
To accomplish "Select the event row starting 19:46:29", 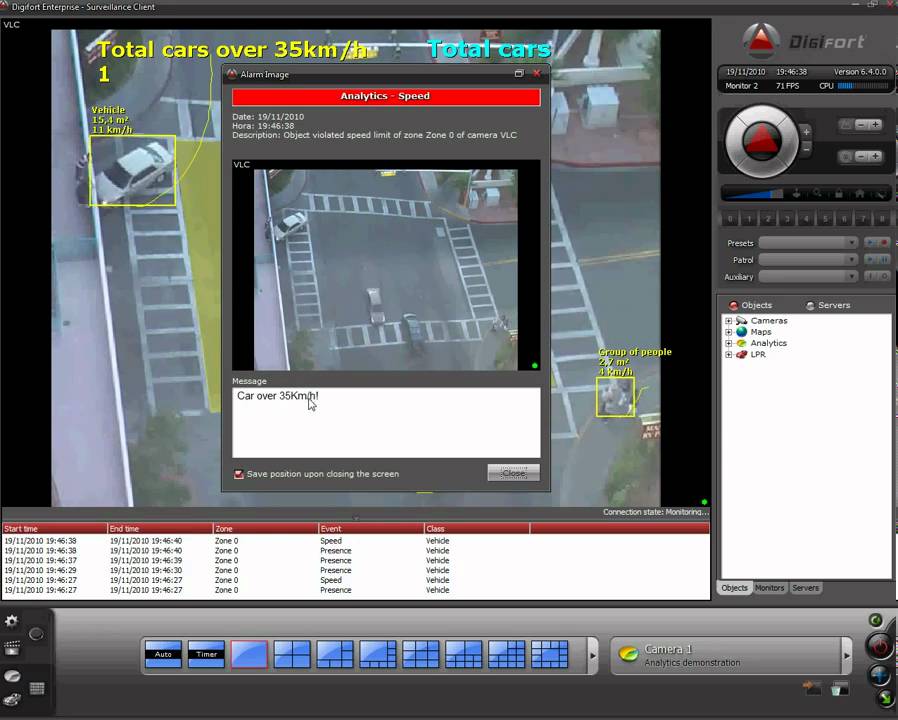I will pyautogui.click(x=356, y=571).
